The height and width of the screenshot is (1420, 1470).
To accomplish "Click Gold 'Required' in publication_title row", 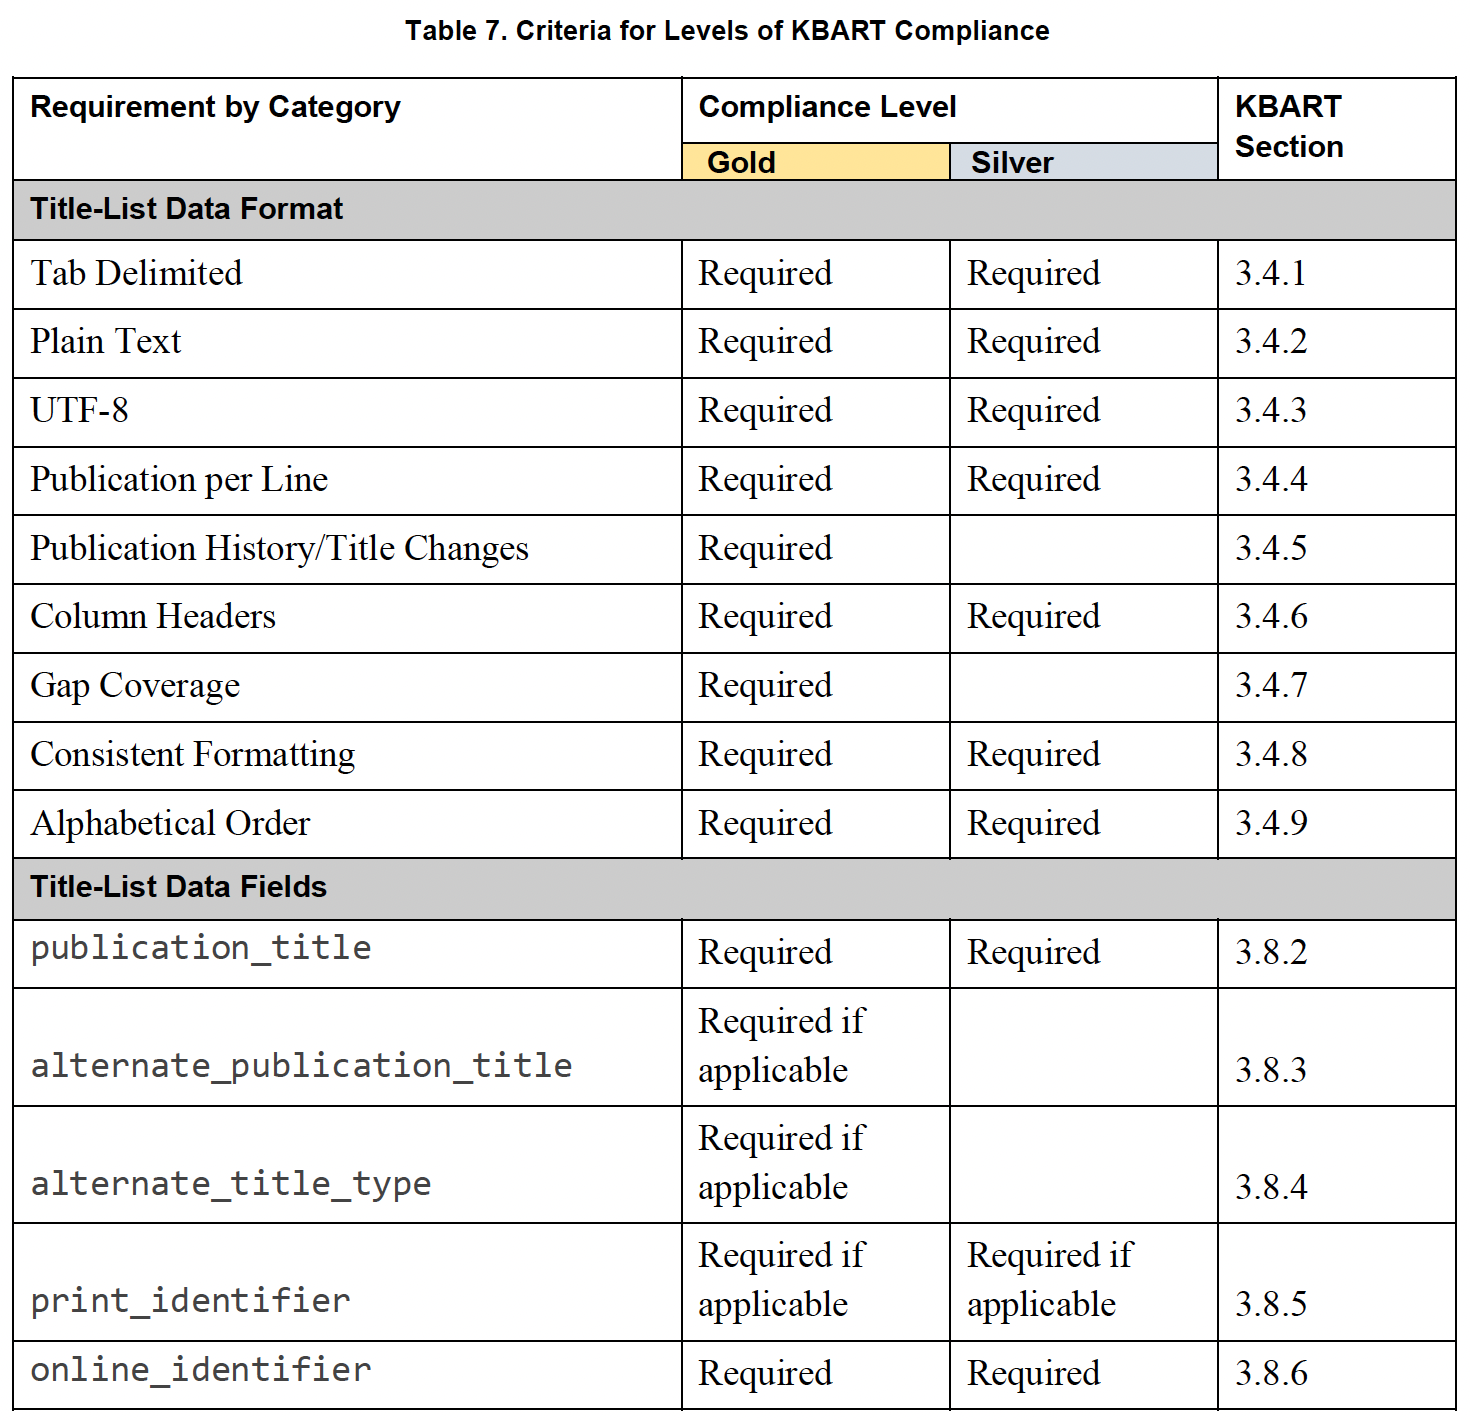I will 765,953.
